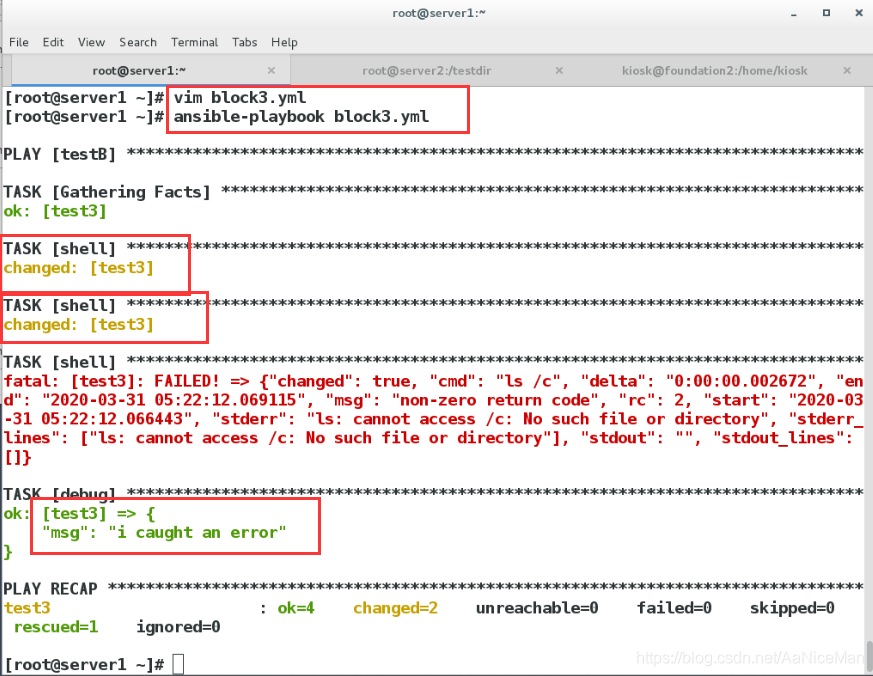Click the vertical scrollbar thumb at the bottom
Viewport: 873px width, 676px height.
pos(869,656)
